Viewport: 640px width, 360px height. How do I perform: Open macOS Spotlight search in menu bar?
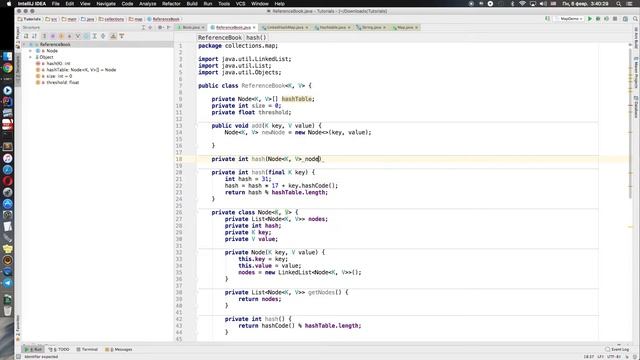click(619, 4)
